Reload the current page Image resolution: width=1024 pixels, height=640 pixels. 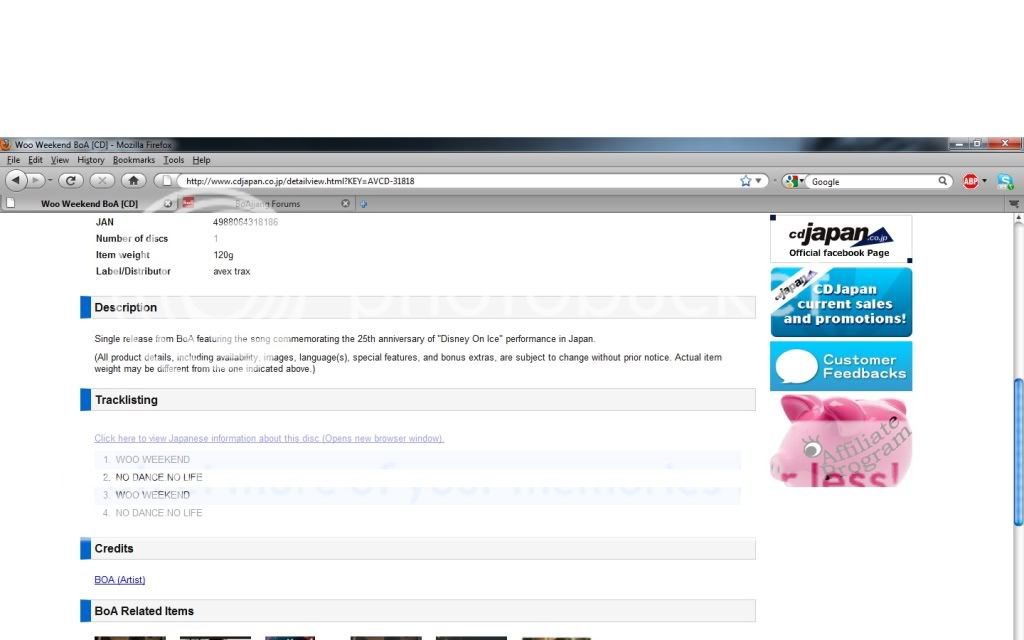point(71,180)
